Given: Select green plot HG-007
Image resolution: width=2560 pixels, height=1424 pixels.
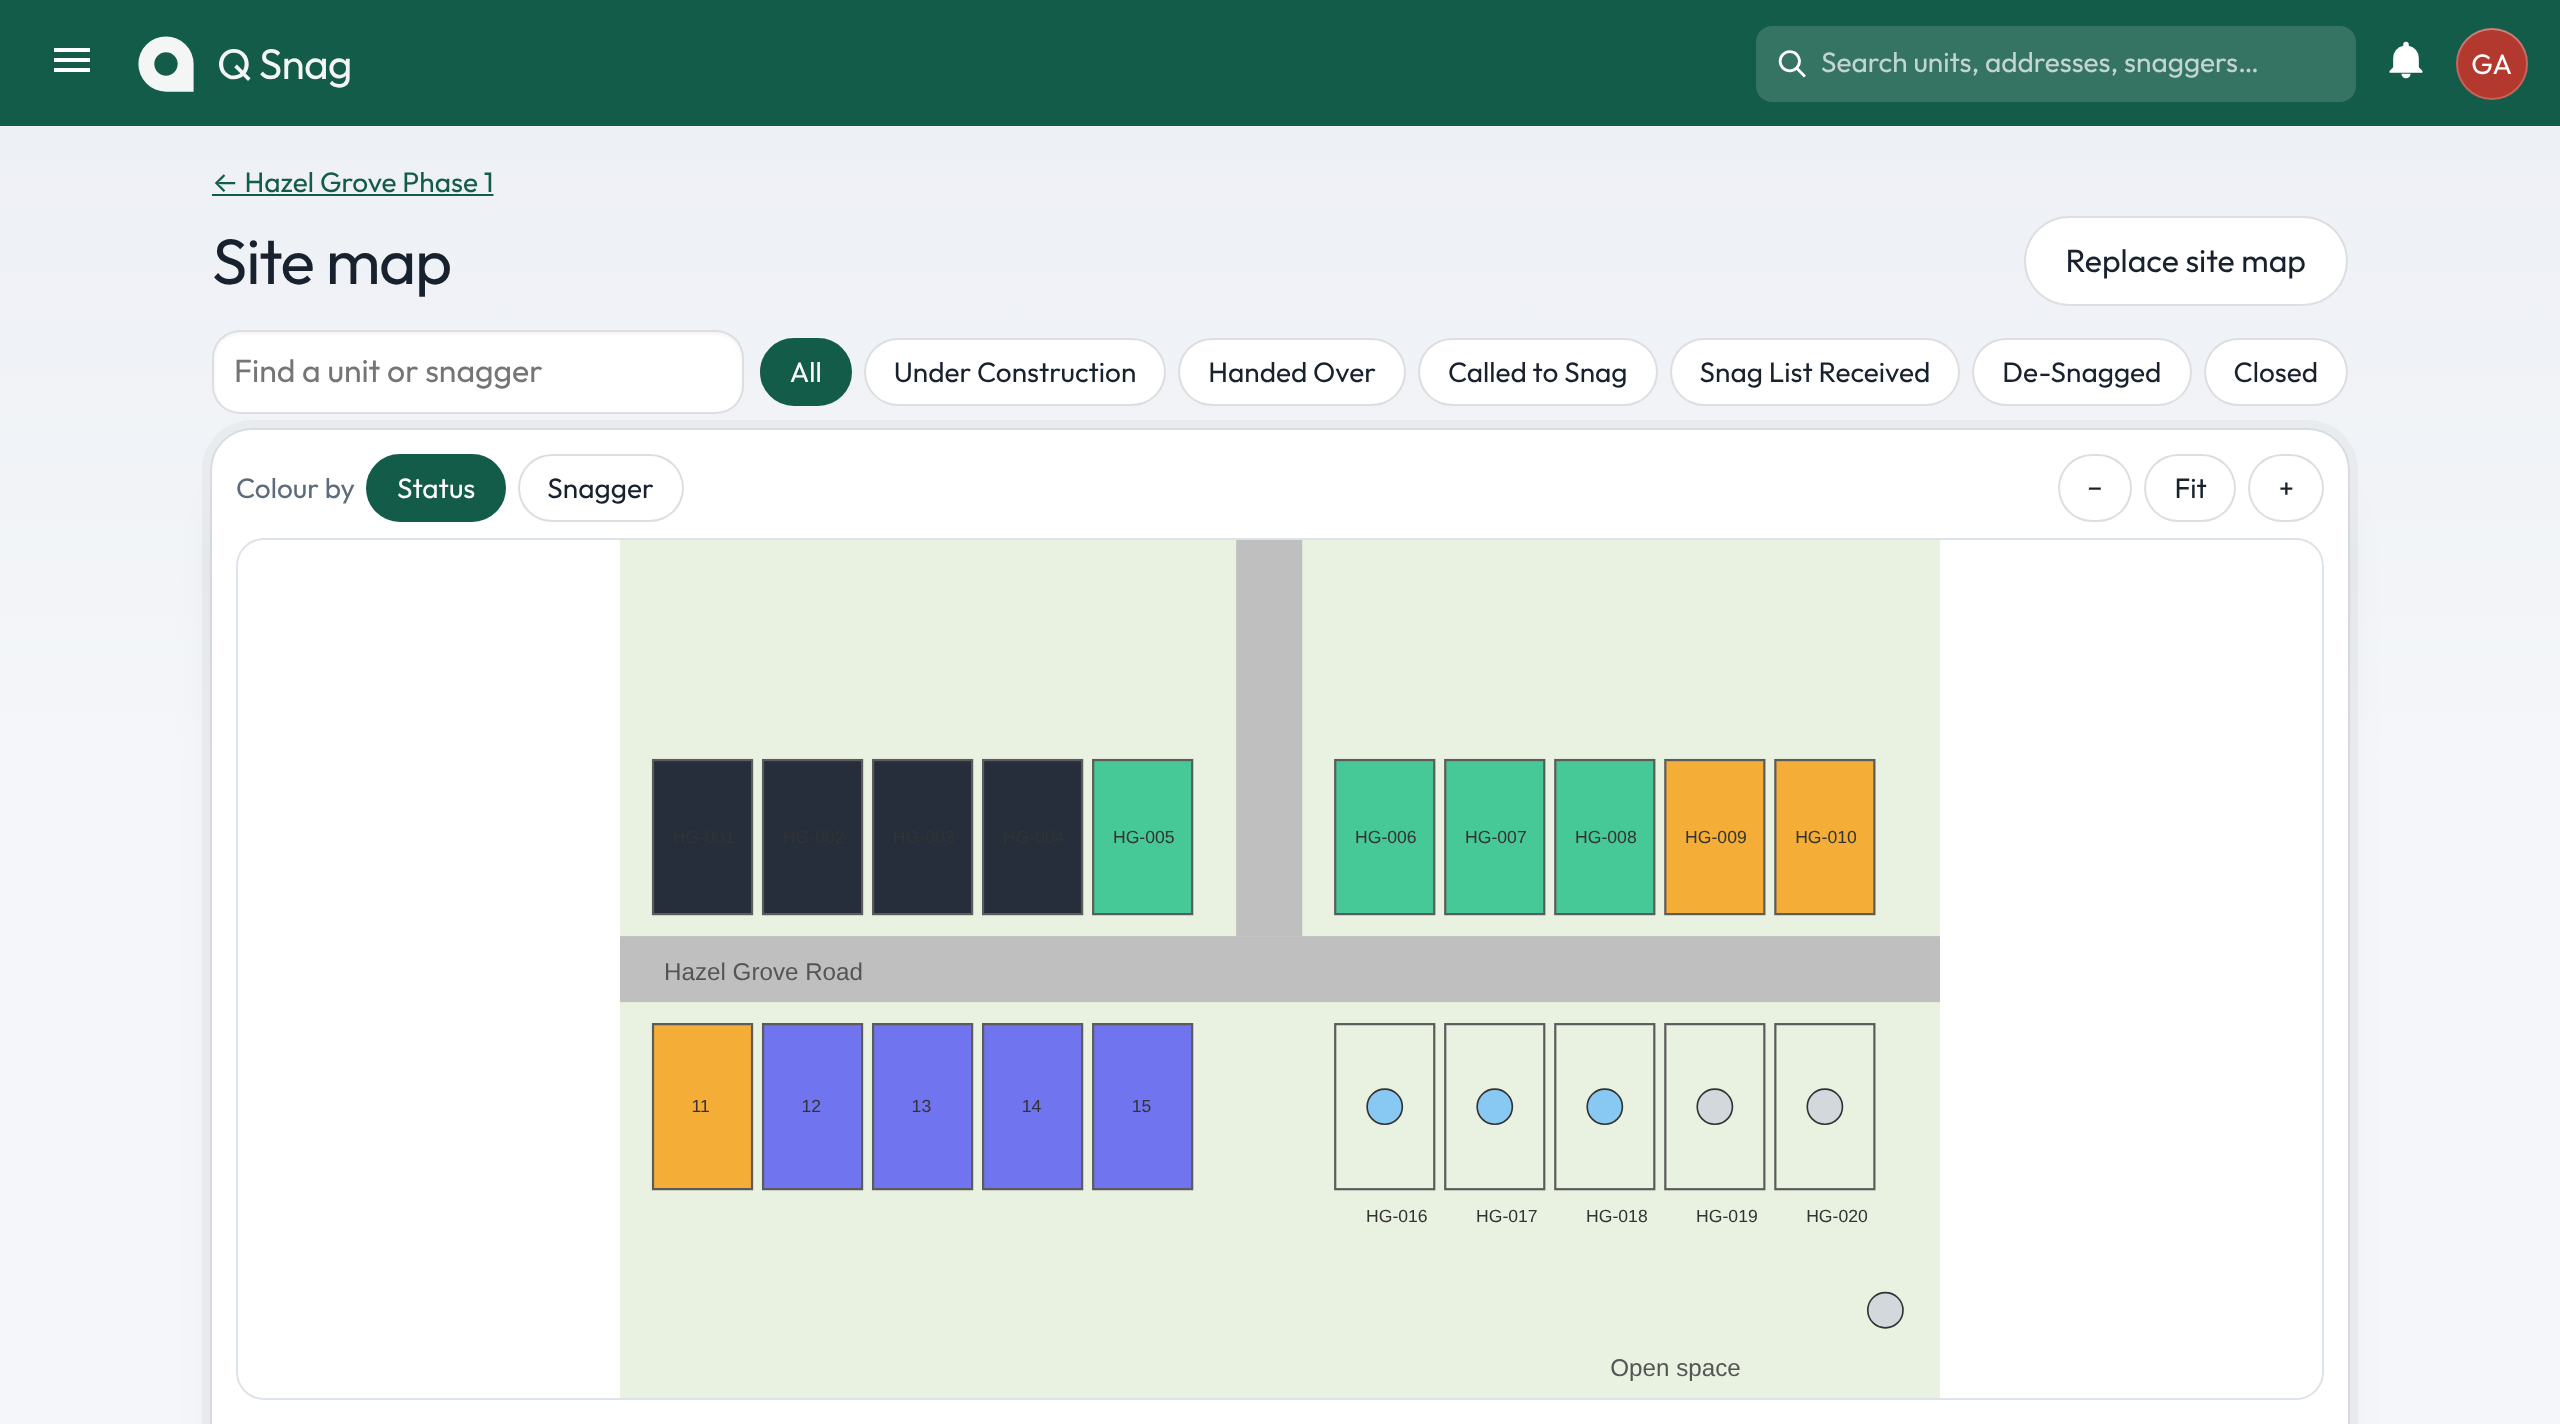Looking at the screenshot, I should click(x=1494, y=837).
